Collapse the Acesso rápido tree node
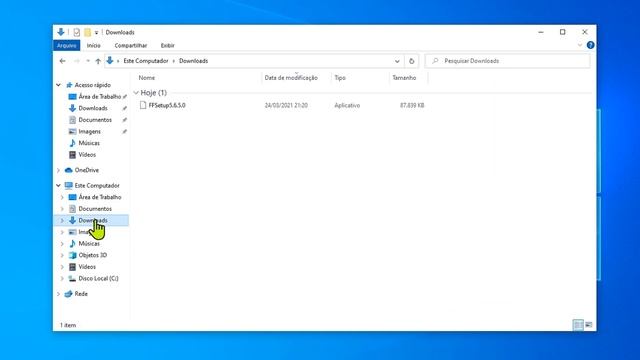This screenshot has width=640, height=360. 58,85
